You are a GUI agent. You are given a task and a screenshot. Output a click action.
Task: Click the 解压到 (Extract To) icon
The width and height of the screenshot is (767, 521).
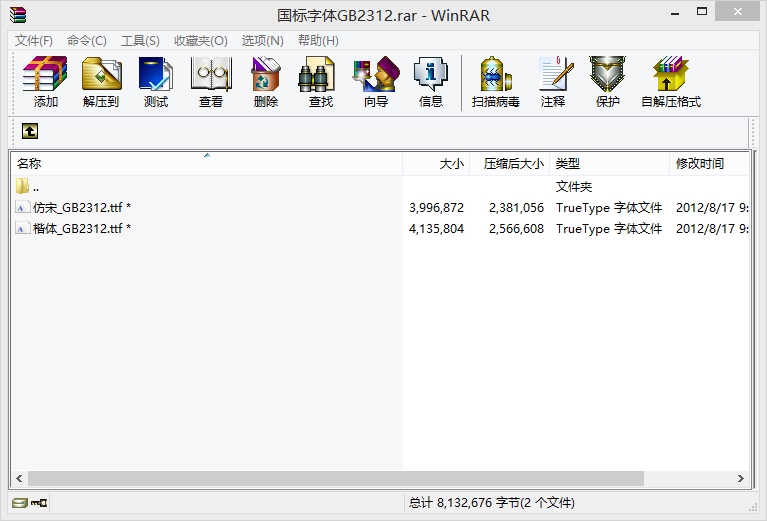pyautogui.click(x=101, y=74)
